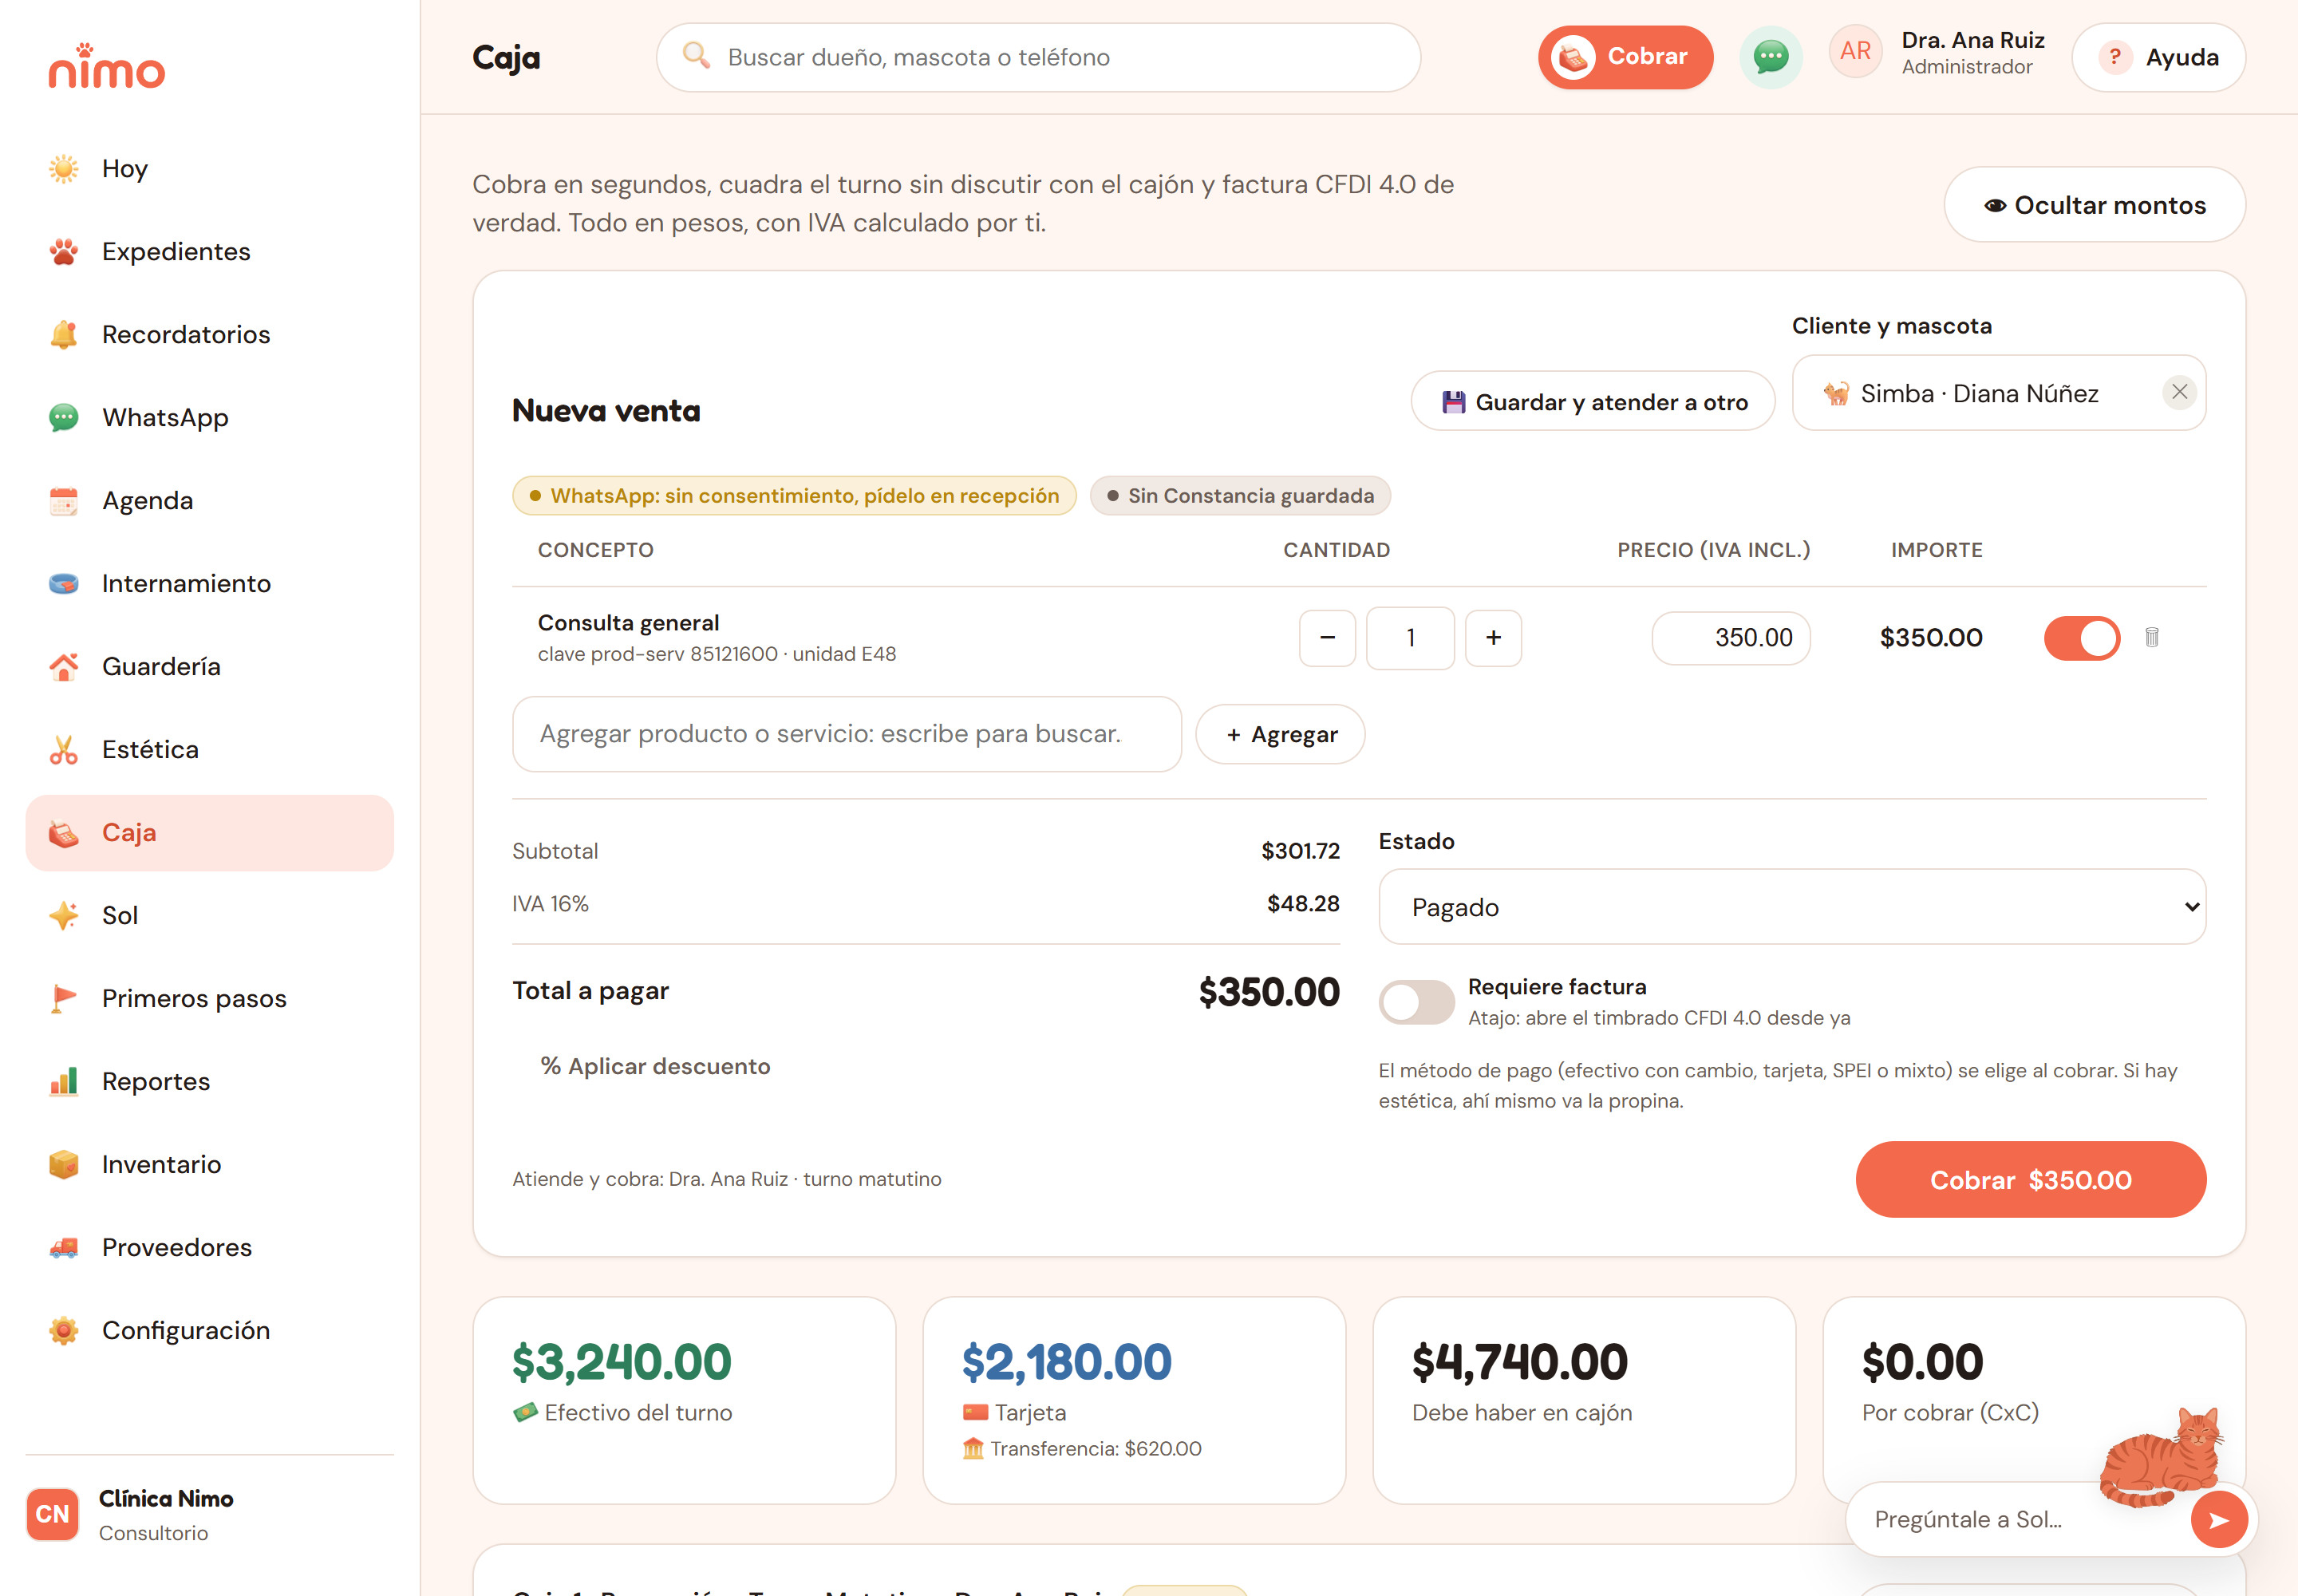Click the Cobrar $350.00 button
Screen dimensions: 2298x1596
2031,1180
